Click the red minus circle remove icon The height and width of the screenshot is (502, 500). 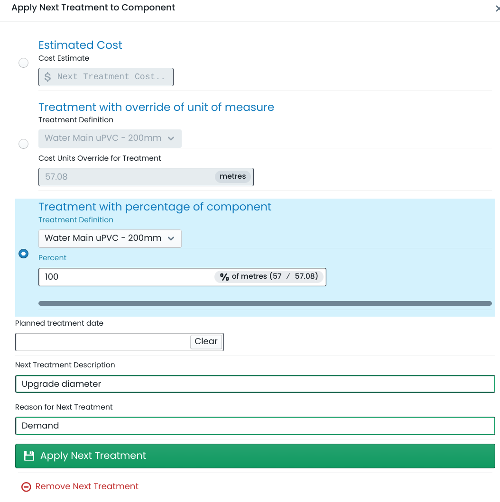pyautogui.click(x=26, y=487)
